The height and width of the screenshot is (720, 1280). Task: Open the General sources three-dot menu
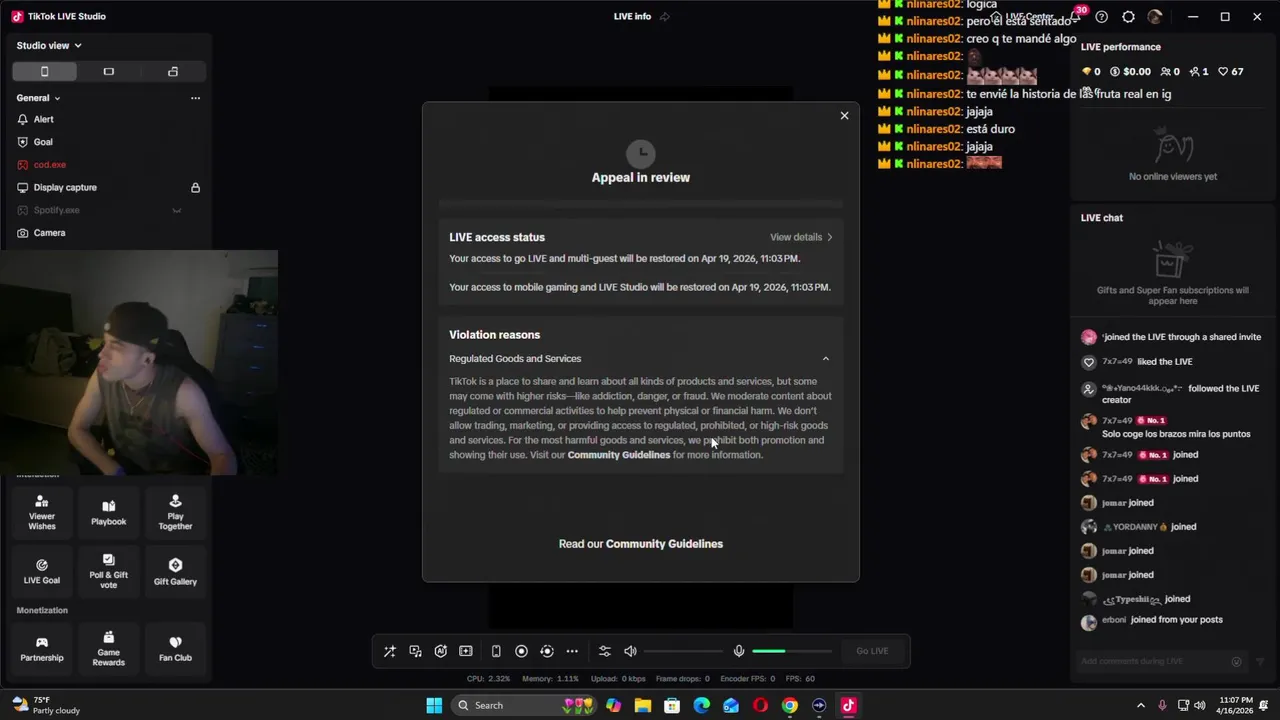pos(195,98)
